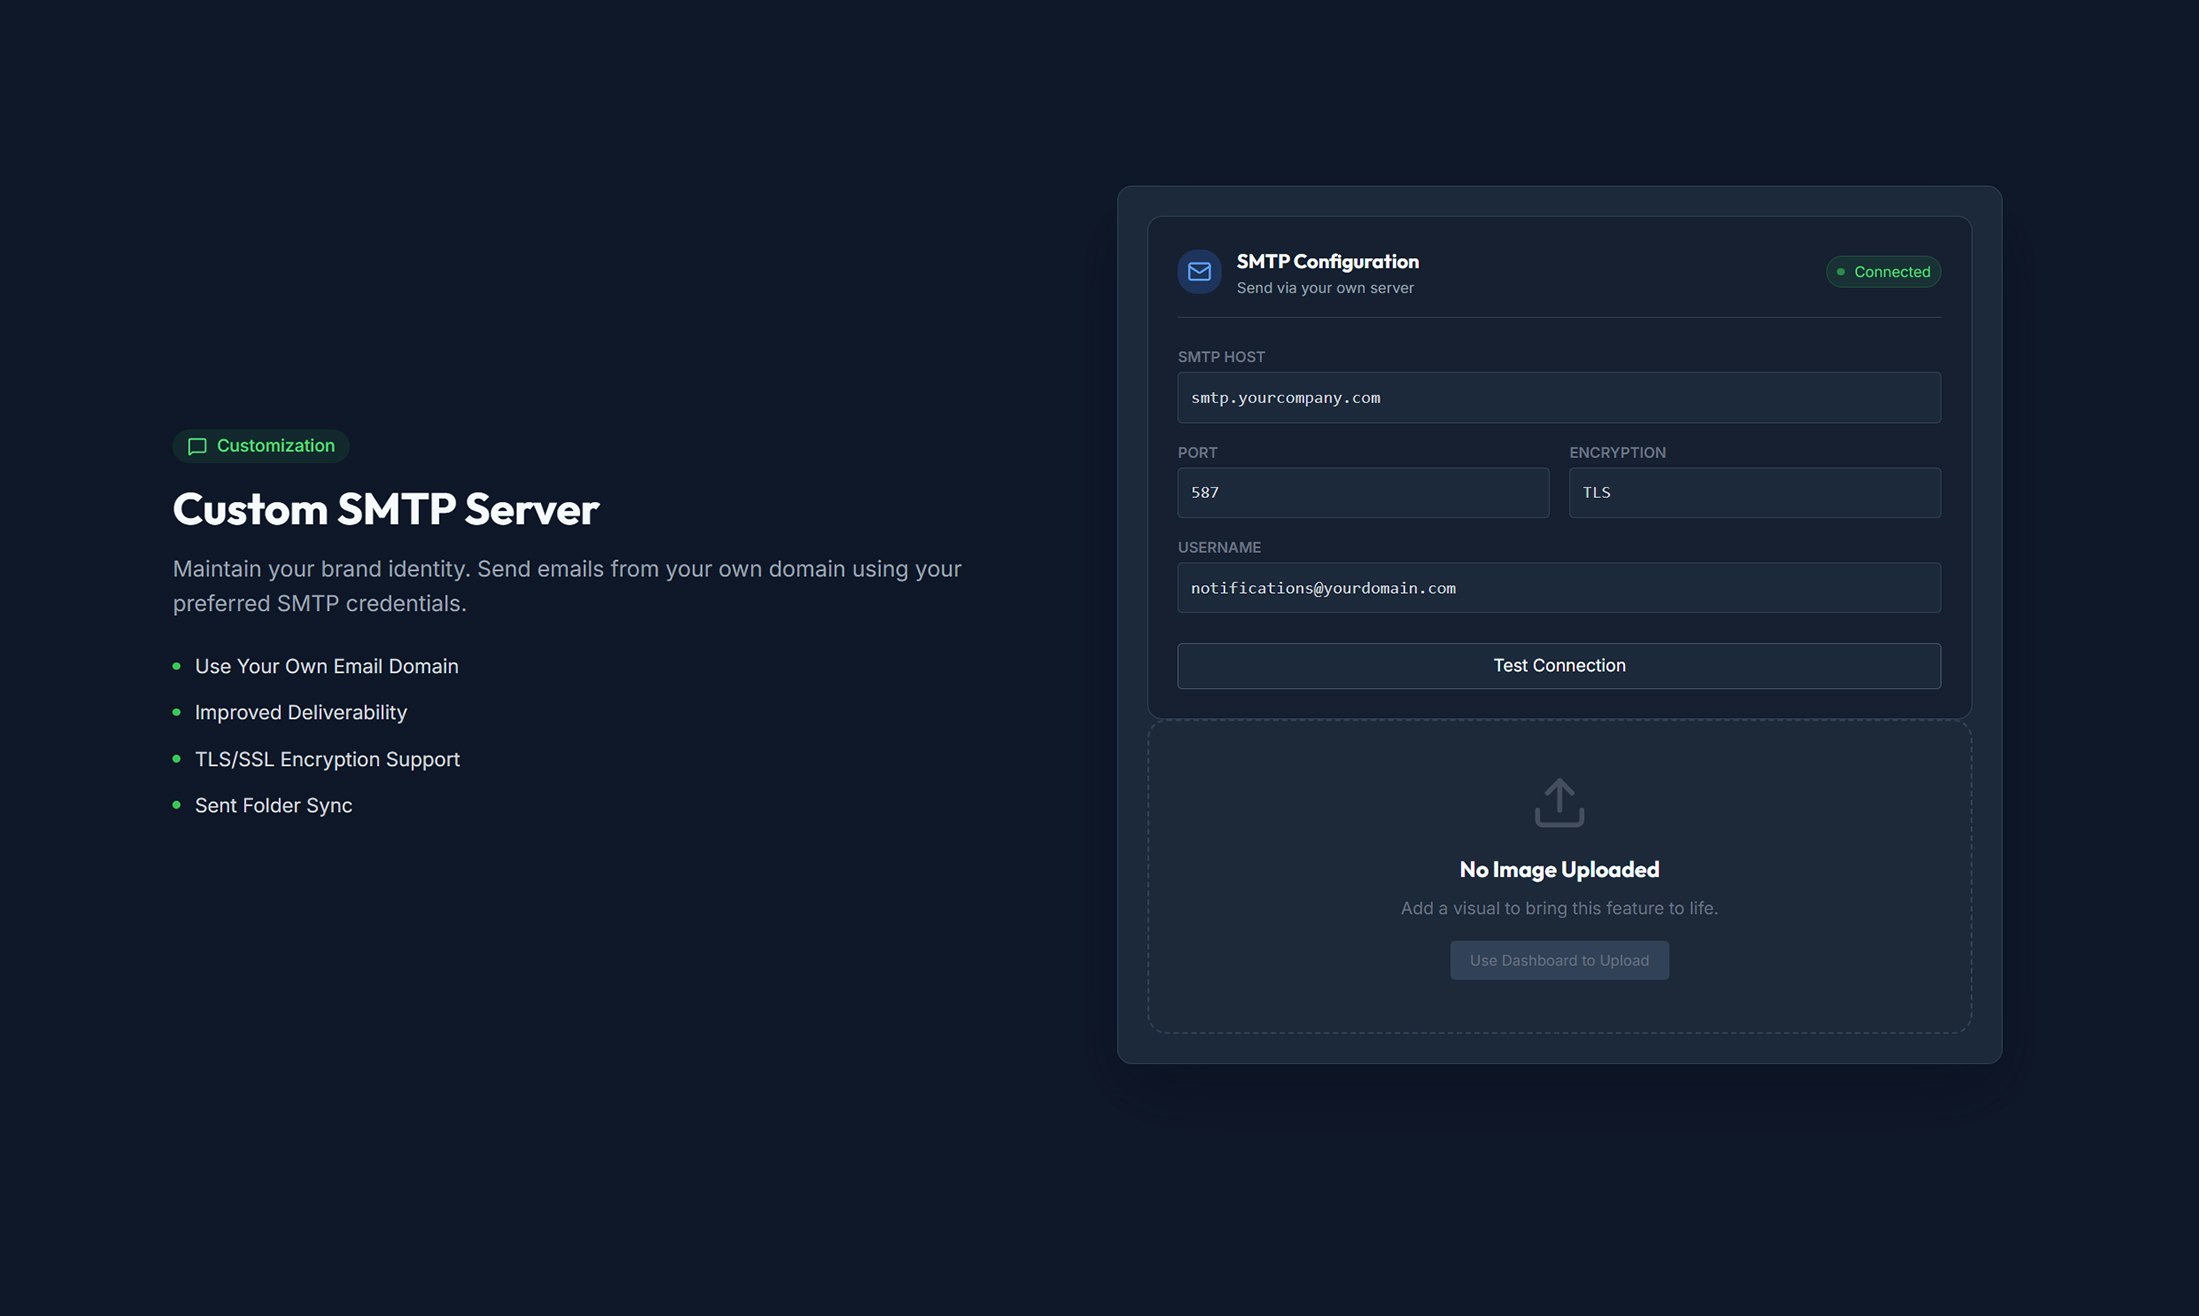Click the SMTP Configuration title
2199x1316 pixels.
(1327, 261)
